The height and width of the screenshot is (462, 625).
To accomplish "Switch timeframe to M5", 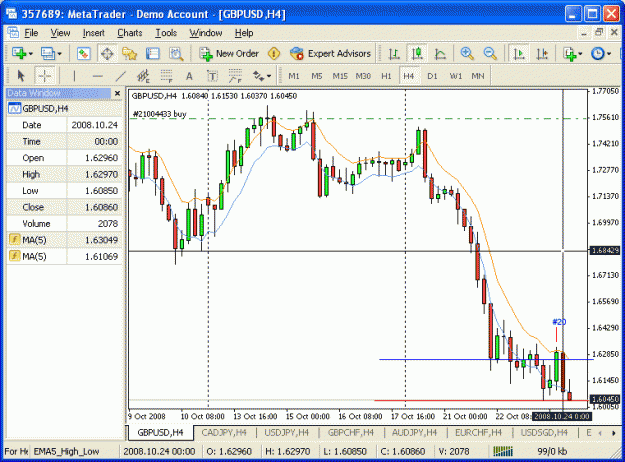I will pyautogui.click(x=317, y=76).
